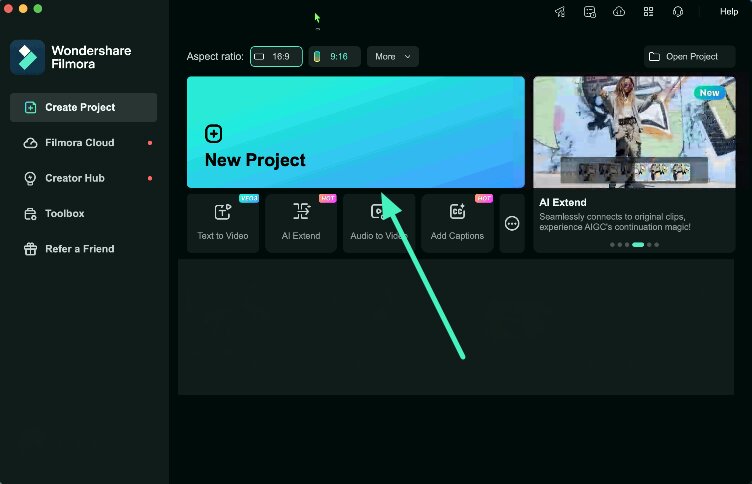The height and width of the screenshot is (484, 752).
Task: Go to last carousel dot
Action: 657,245
